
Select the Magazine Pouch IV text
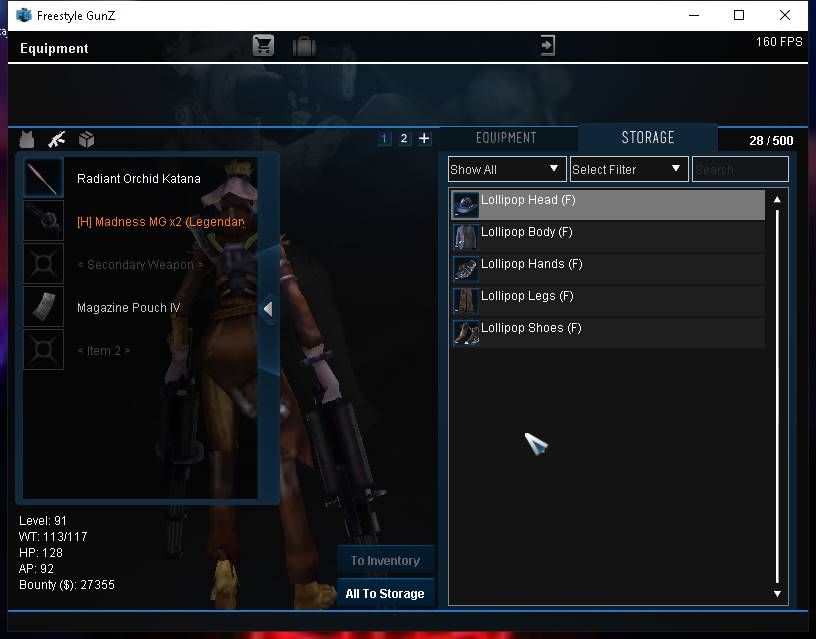[129, 308]
